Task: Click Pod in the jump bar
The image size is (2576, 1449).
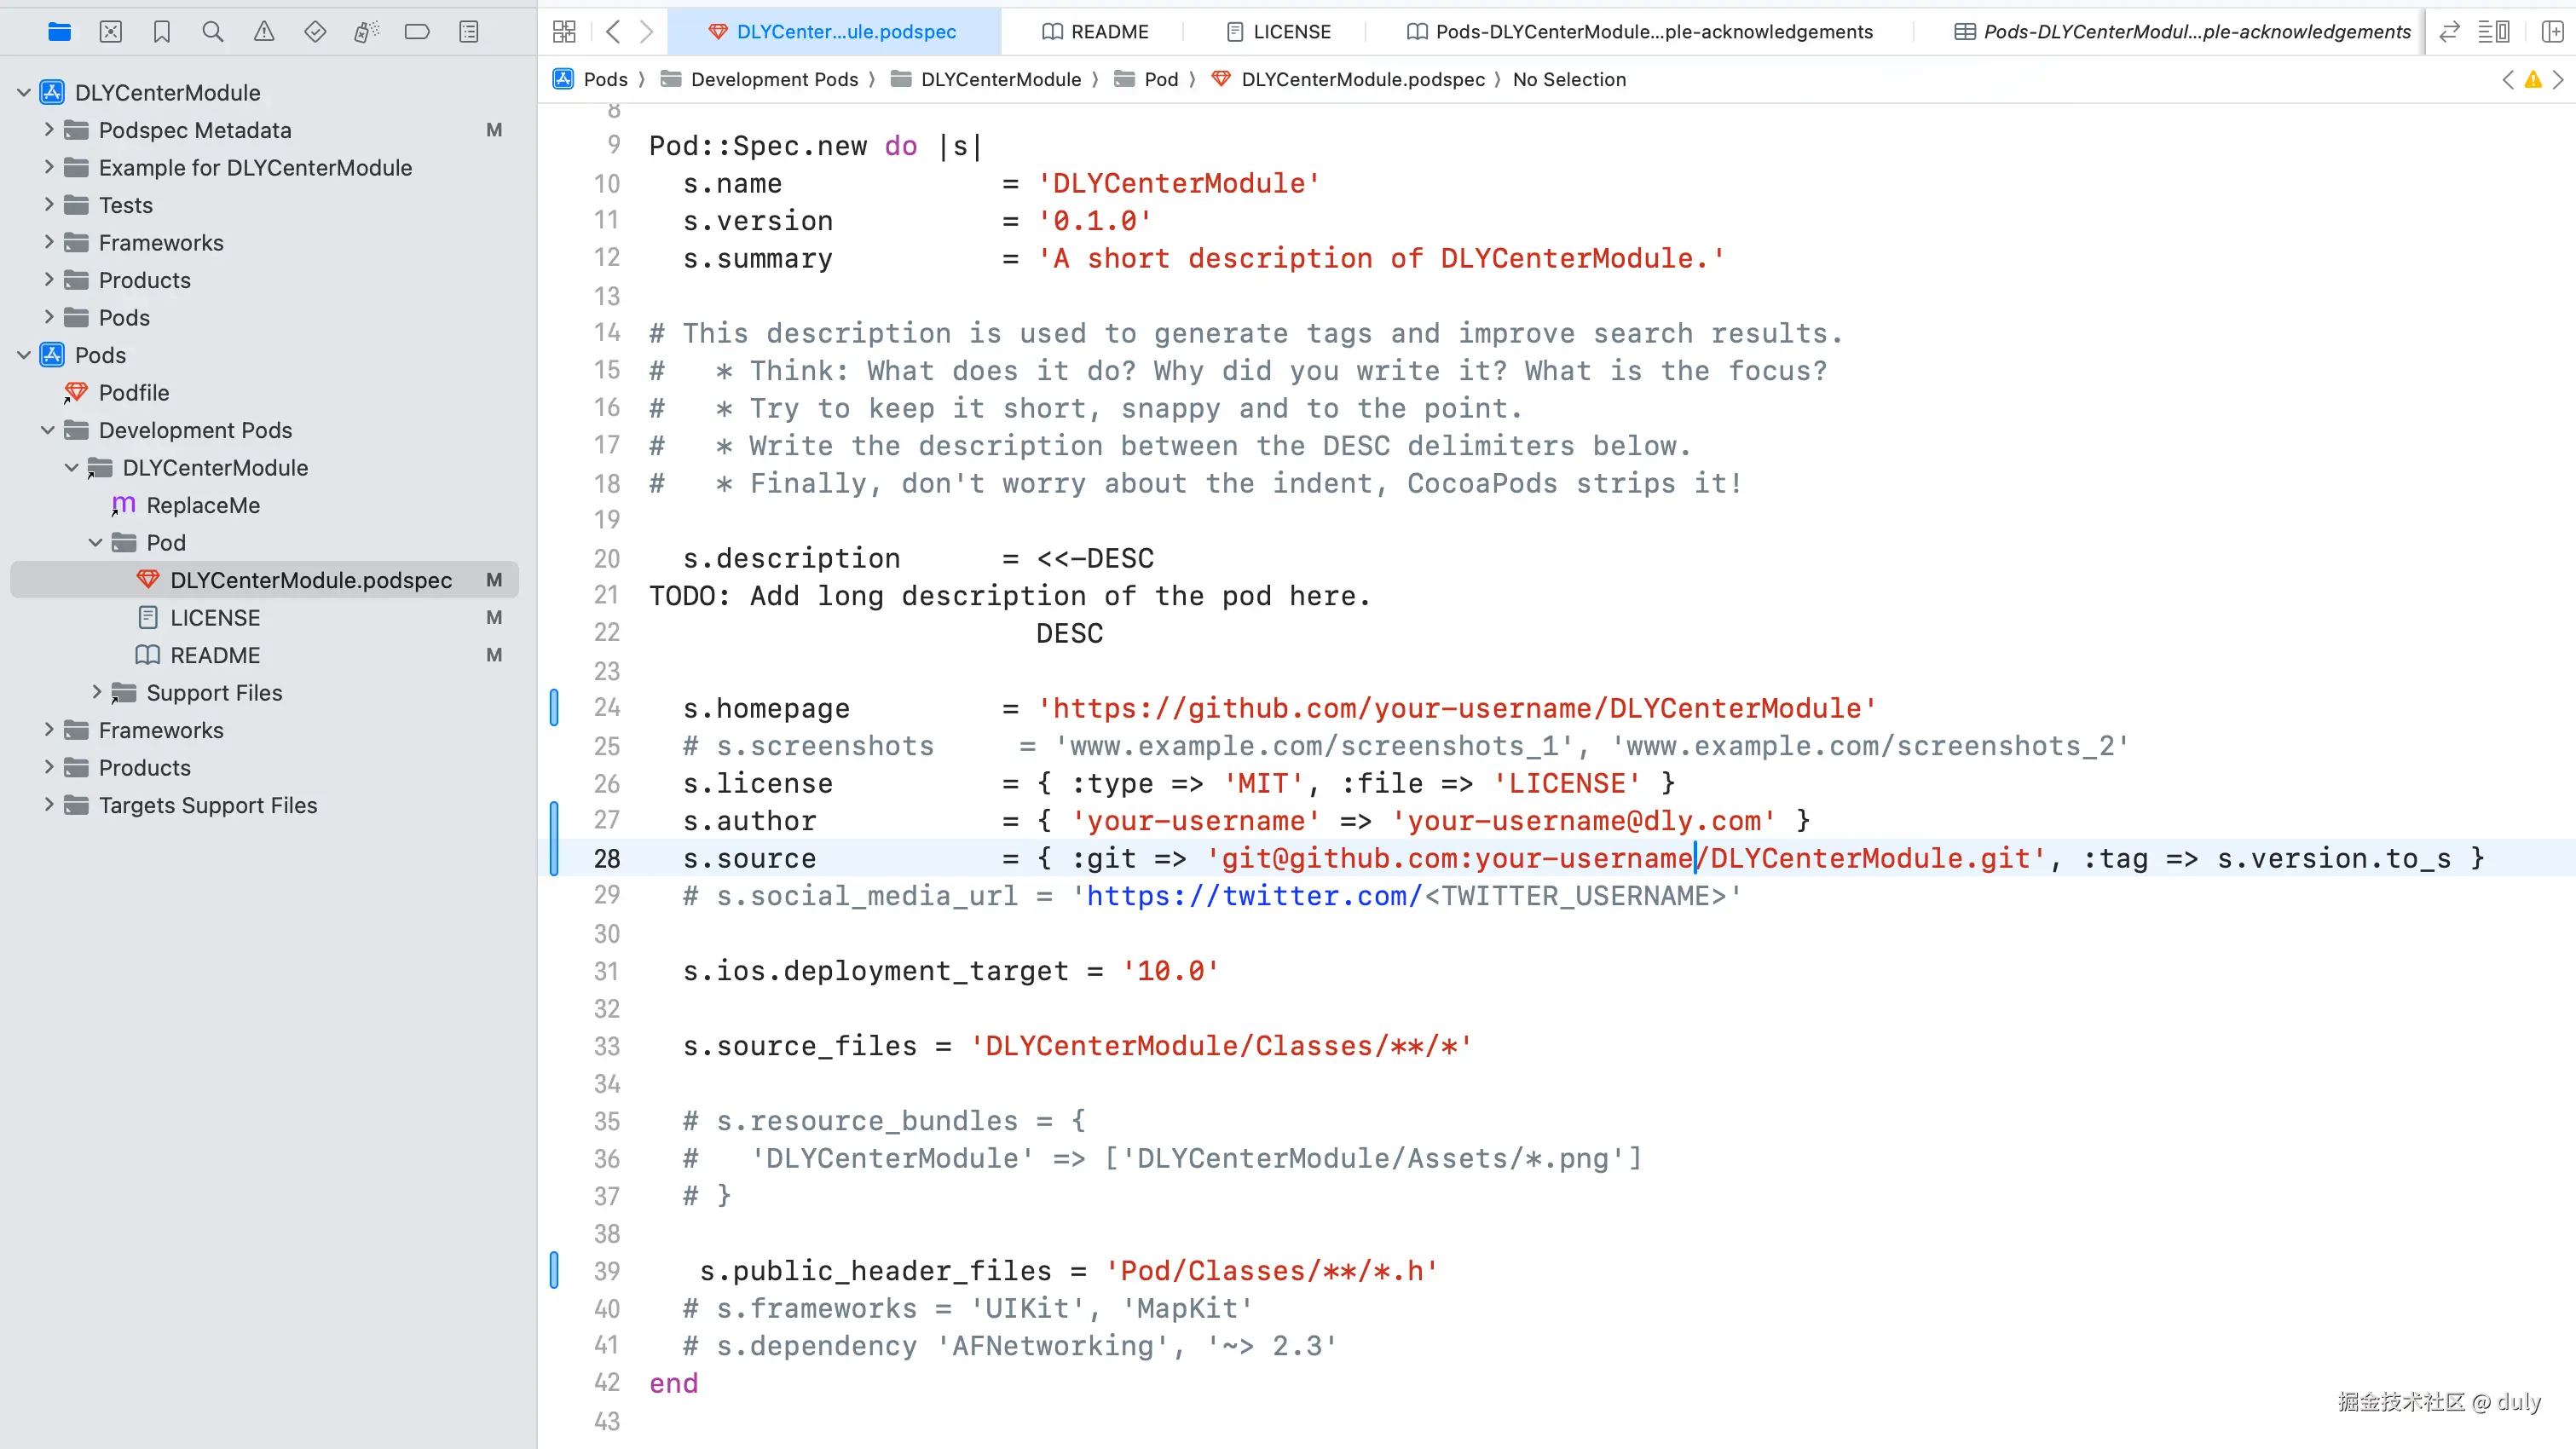Action: (1161, 80)
